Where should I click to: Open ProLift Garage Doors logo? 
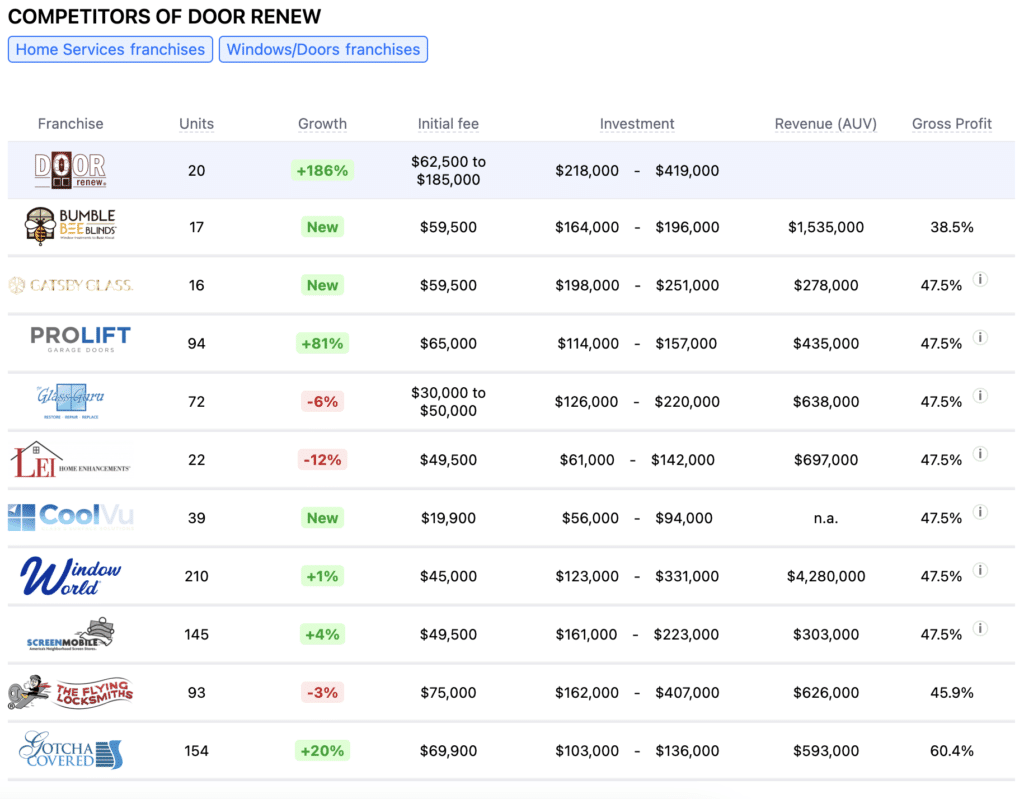[80, 340]
